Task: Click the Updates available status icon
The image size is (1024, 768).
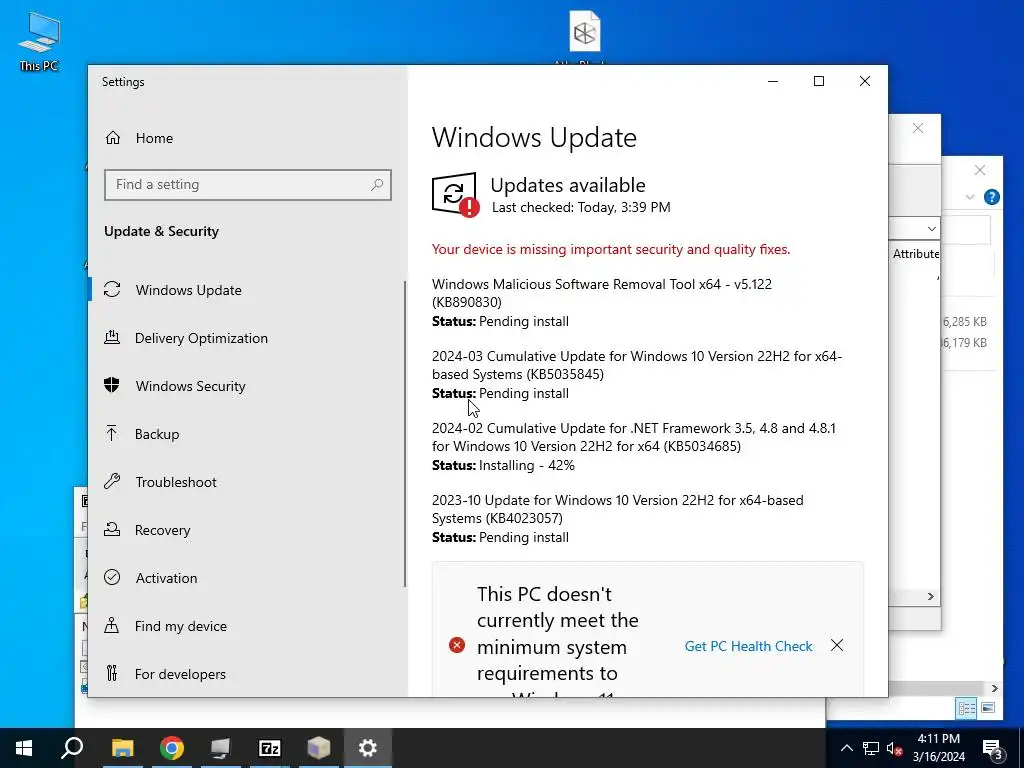Action: (x=455, y=195)
